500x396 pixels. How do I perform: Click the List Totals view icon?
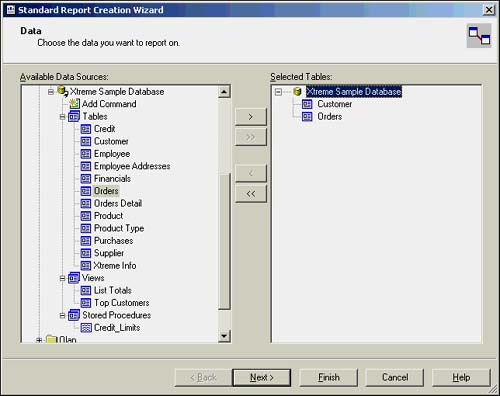(x=86, y=290)
